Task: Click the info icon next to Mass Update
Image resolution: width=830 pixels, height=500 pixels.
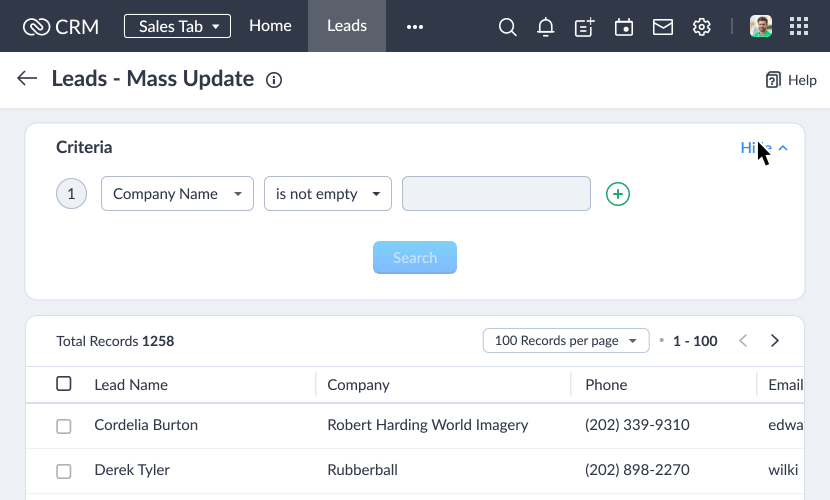Action: (x=274, y=80)
